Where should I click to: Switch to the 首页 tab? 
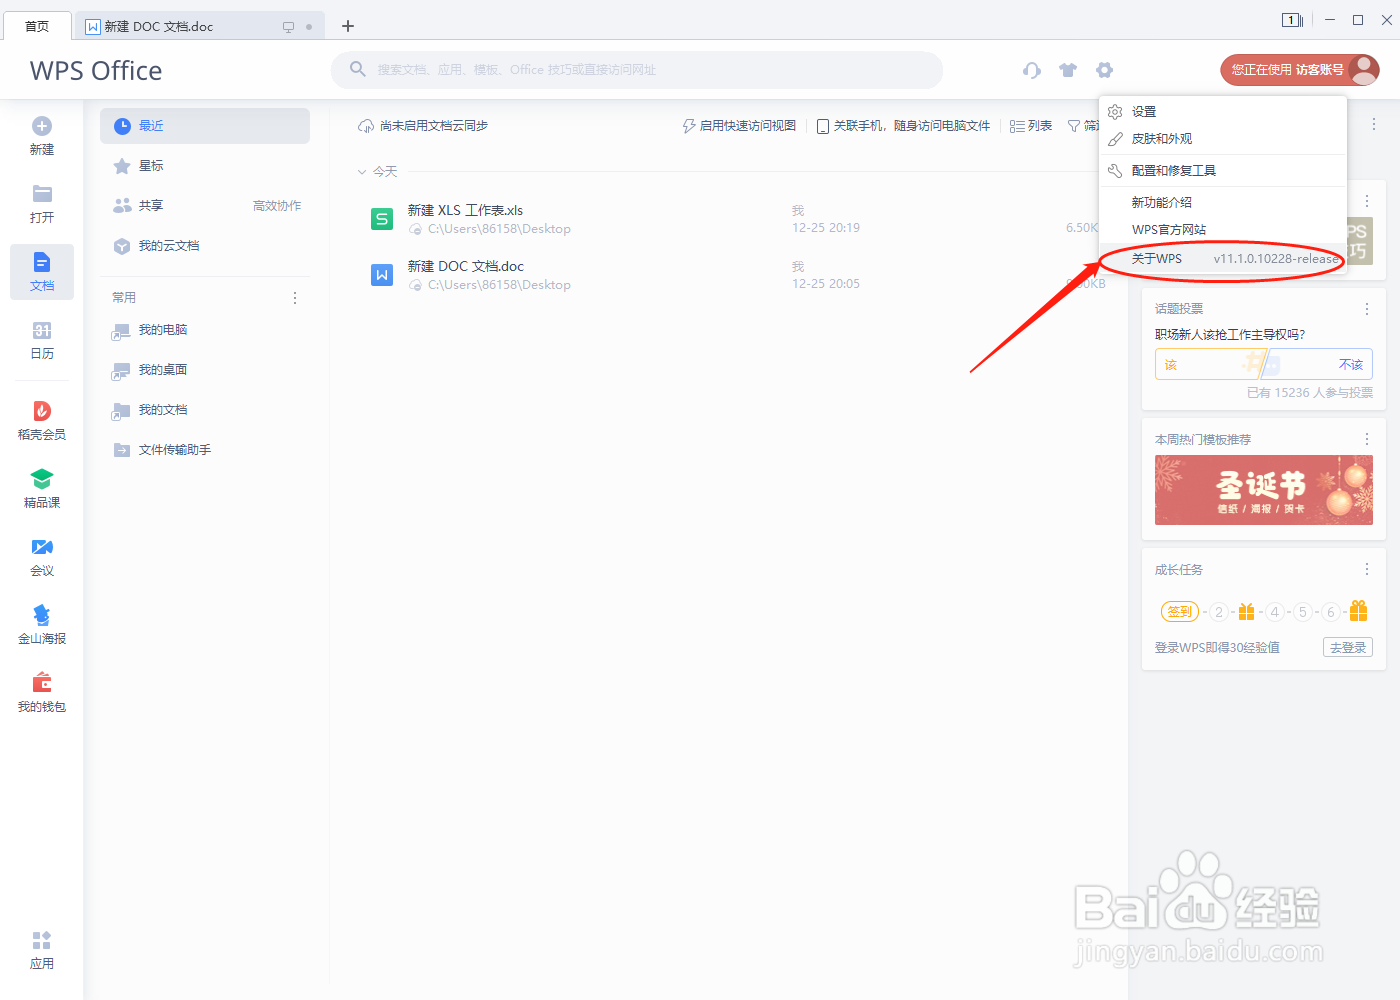tap(37, 26)
